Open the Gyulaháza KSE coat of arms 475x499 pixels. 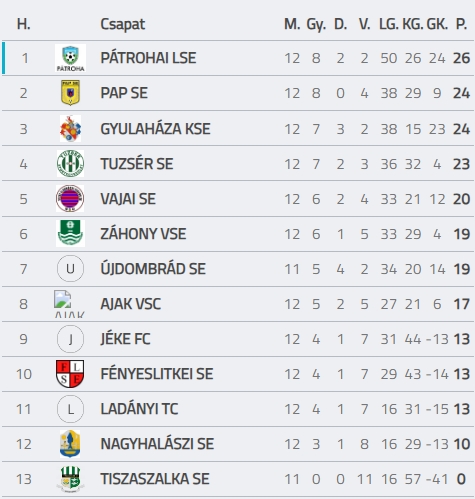coord(70,129)
